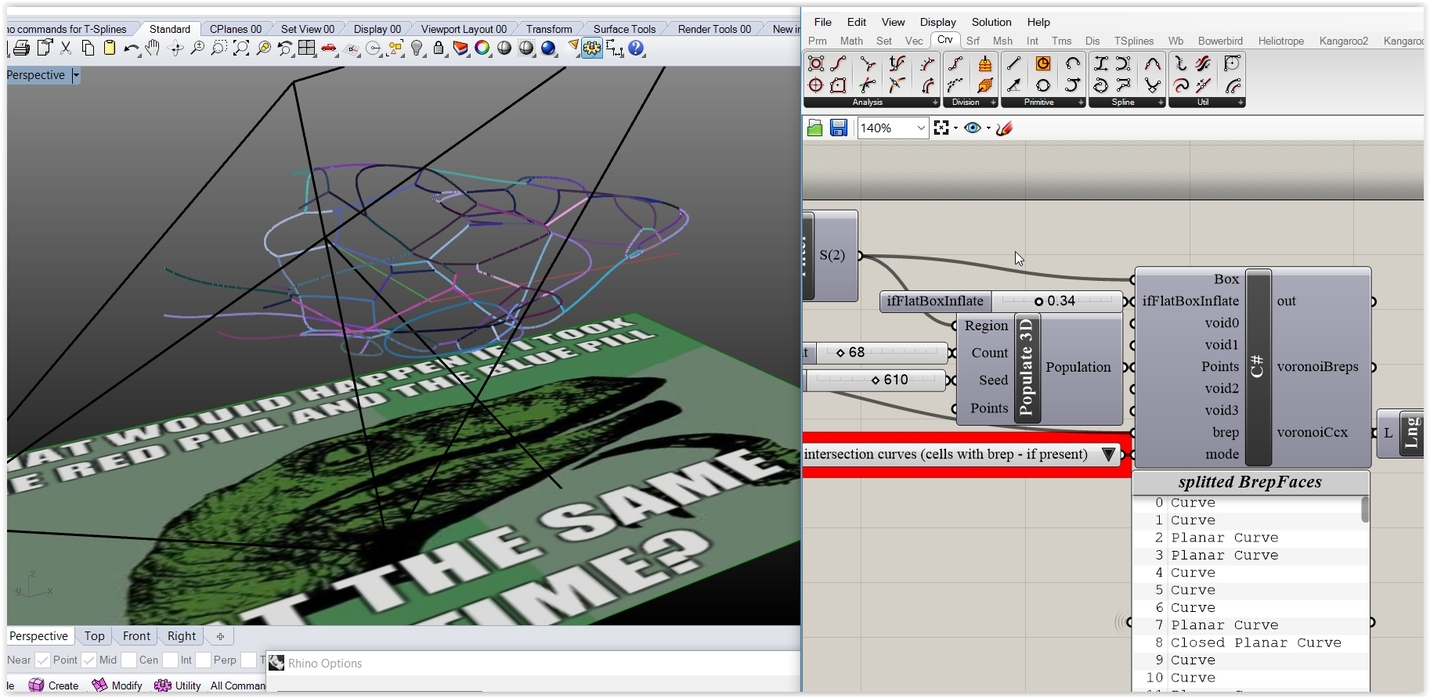This screenshot has width=1430, height=698.
Task: Select the Pan hand tool
Action: click(153, 48)
